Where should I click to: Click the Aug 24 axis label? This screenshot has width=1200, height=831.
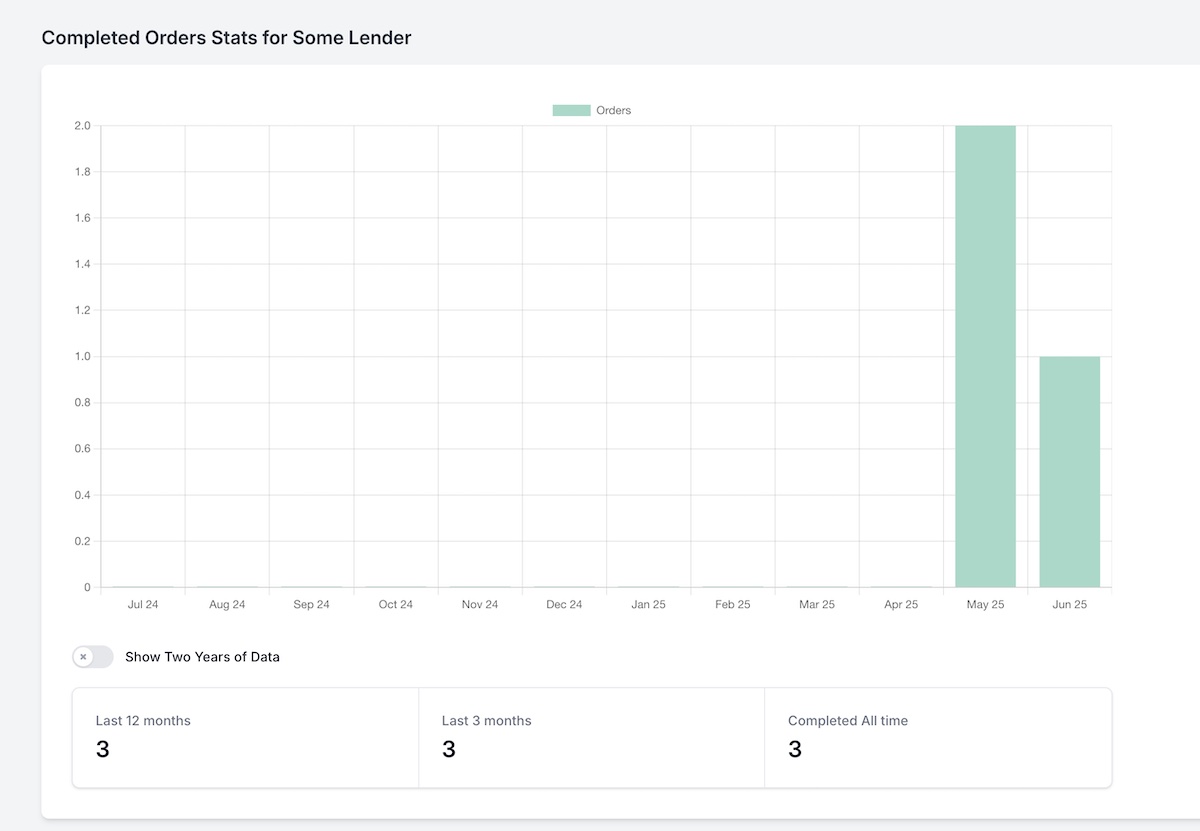pyautogui.click(x=227, y=605)
